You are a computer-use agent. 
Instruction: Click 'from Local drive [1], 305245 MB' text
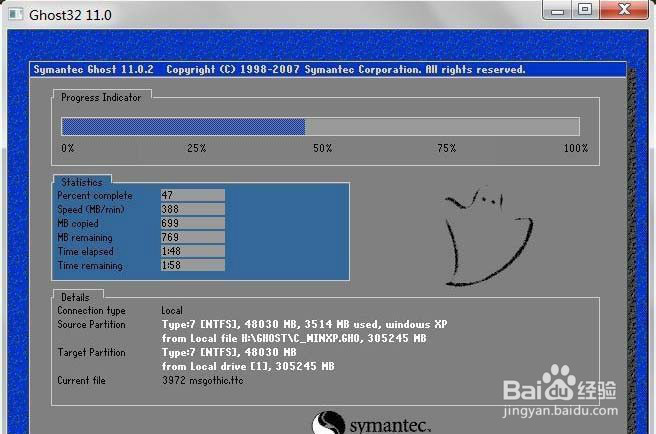tap(248, 366)
